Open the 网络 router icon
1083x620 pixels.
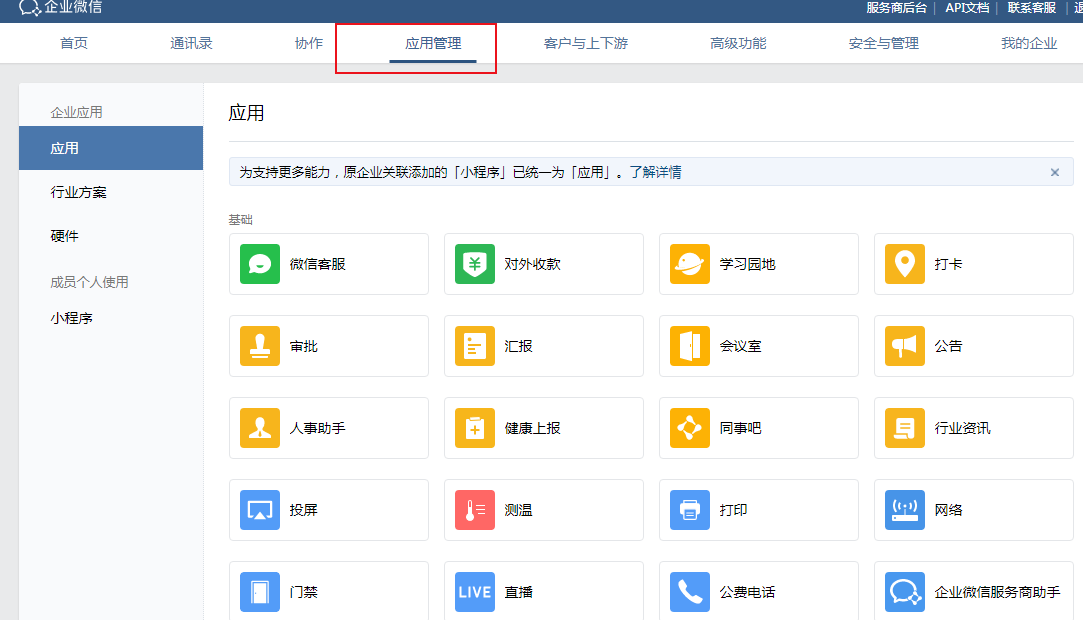[x=904, y=510]
